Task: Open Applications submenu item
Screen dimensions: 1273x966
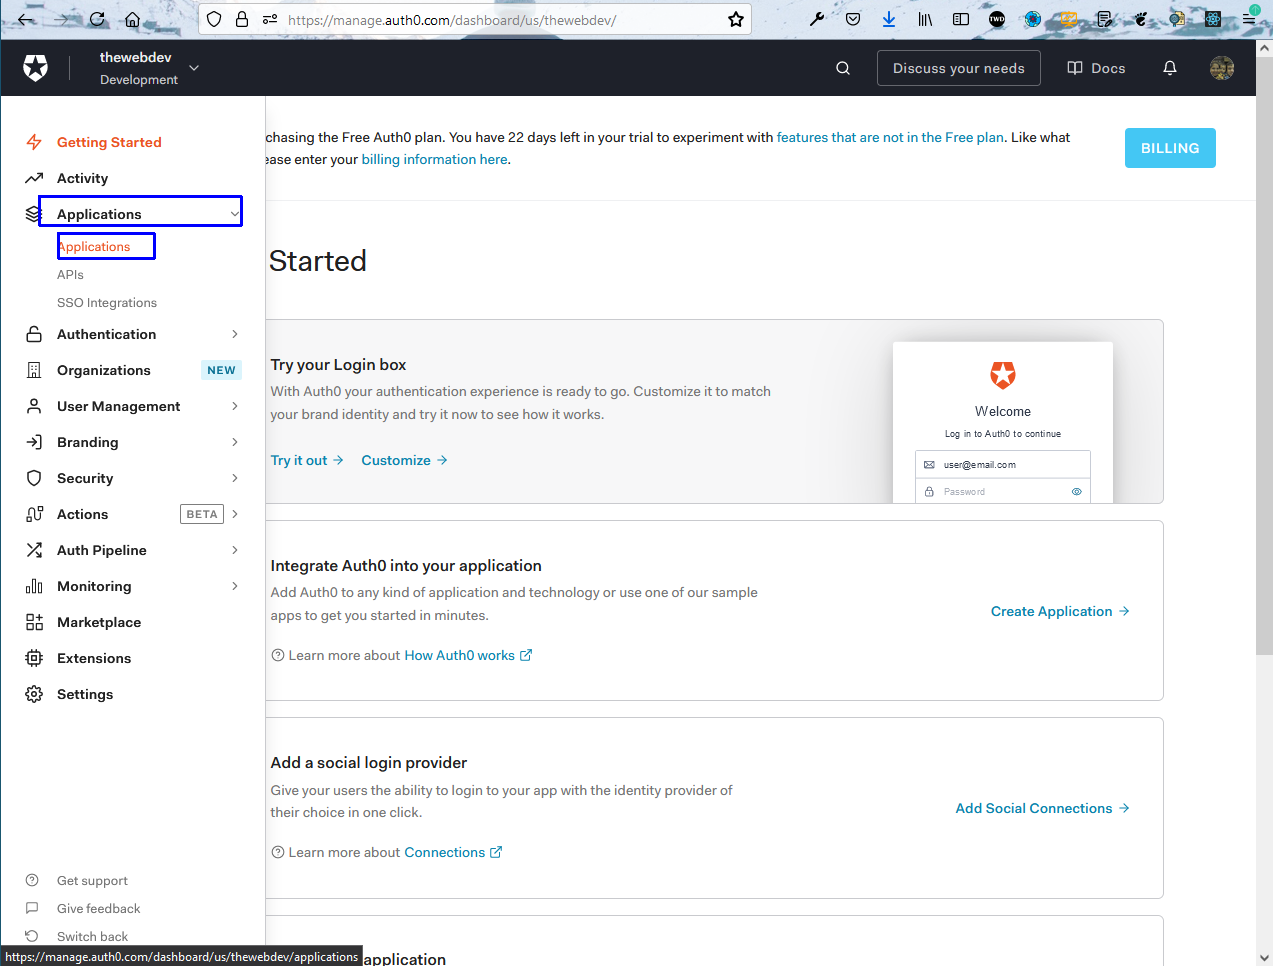Action: 94,246
